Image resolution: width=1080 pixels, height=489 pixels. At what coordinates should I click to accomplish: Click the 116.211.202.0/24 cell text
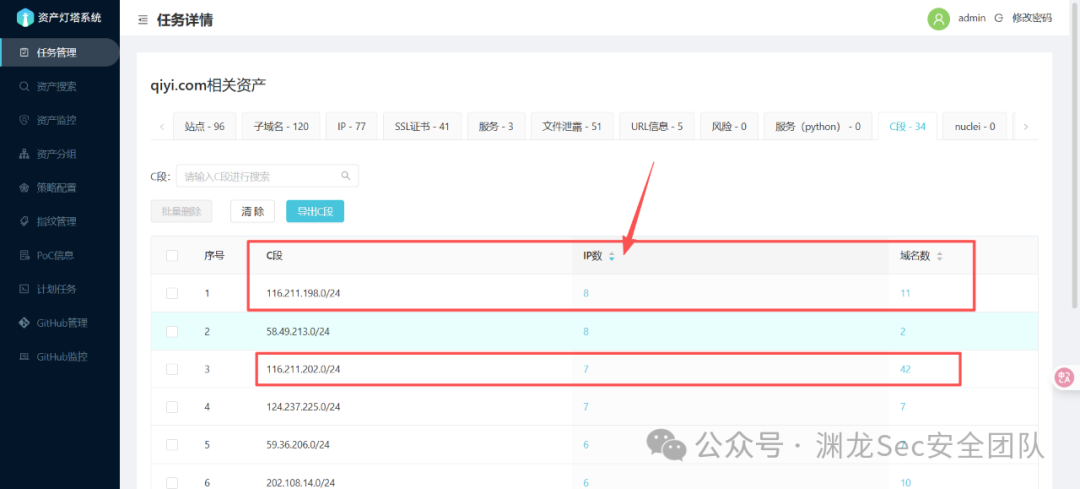click(304, 369)
